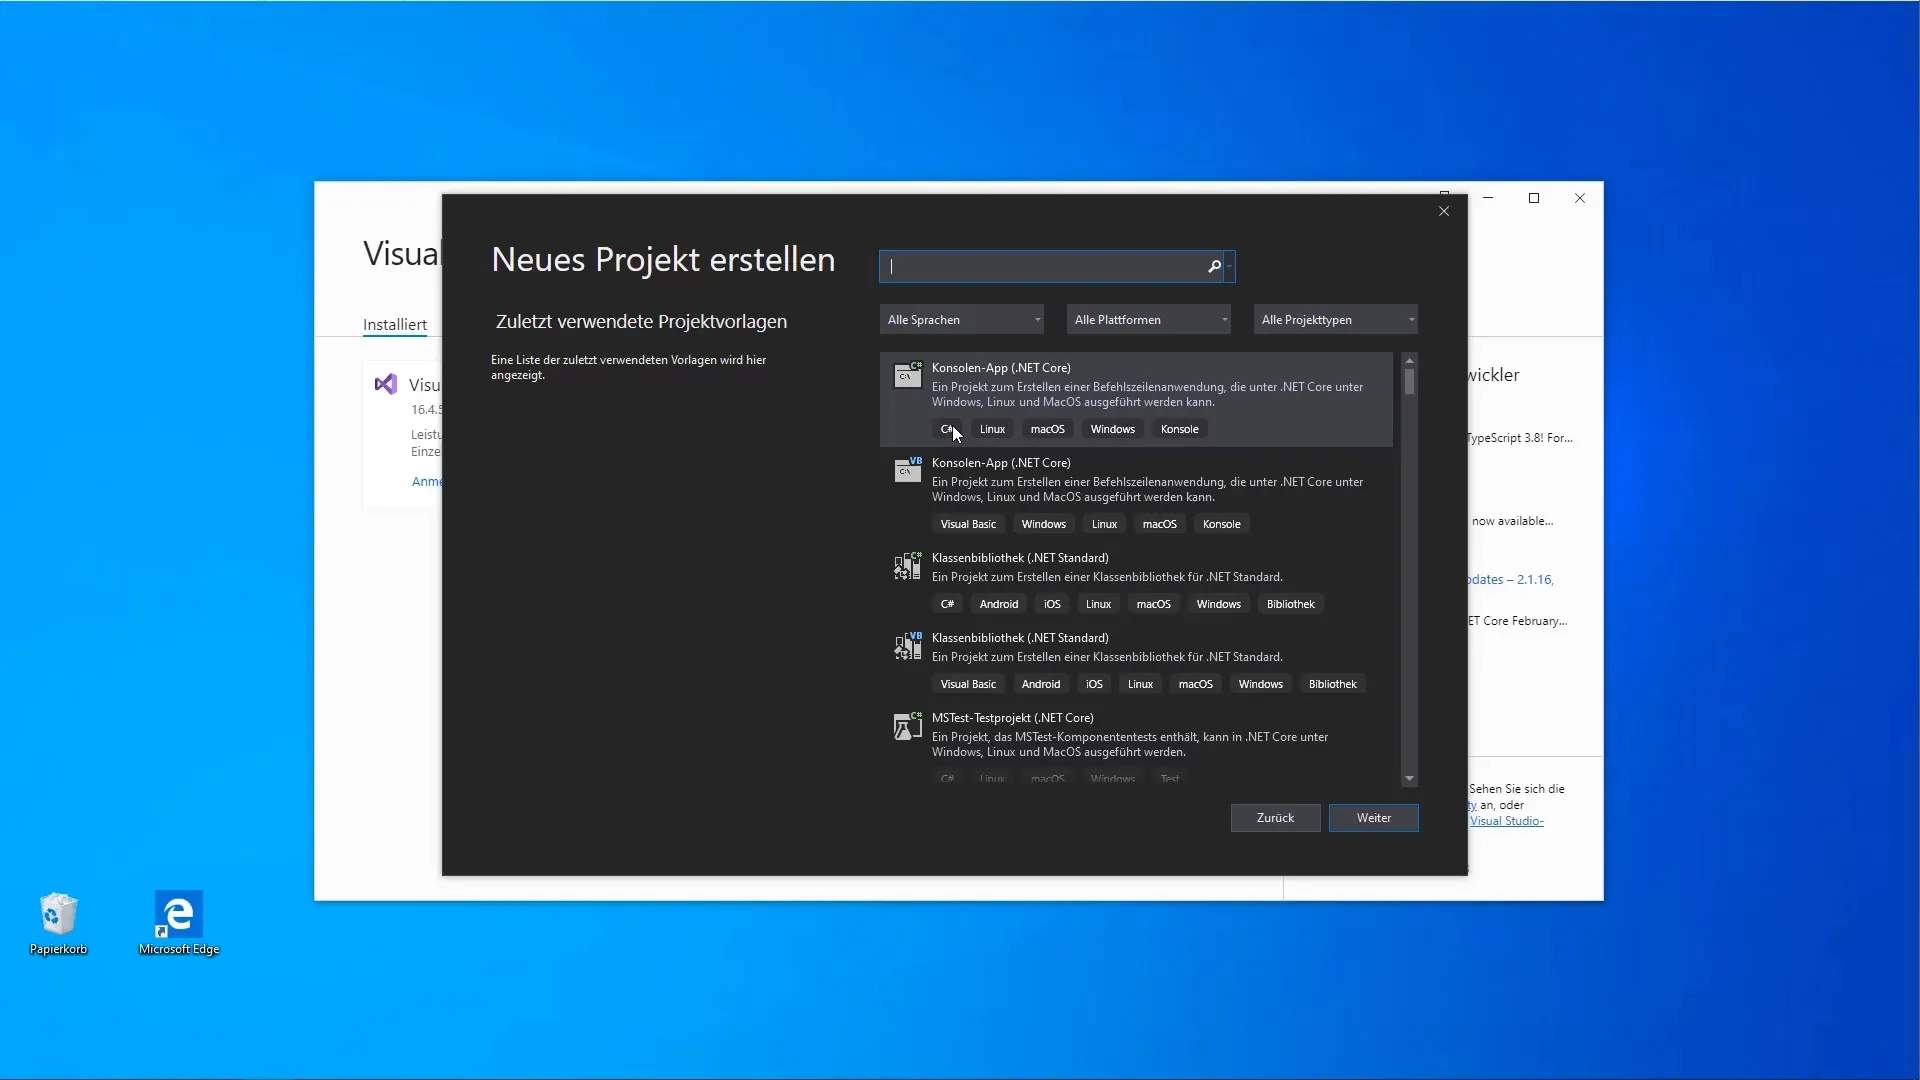This screenshot has width=1920, height=1080.
Task: Click the template list scrollbar thumb
Action: [1409, 382]
